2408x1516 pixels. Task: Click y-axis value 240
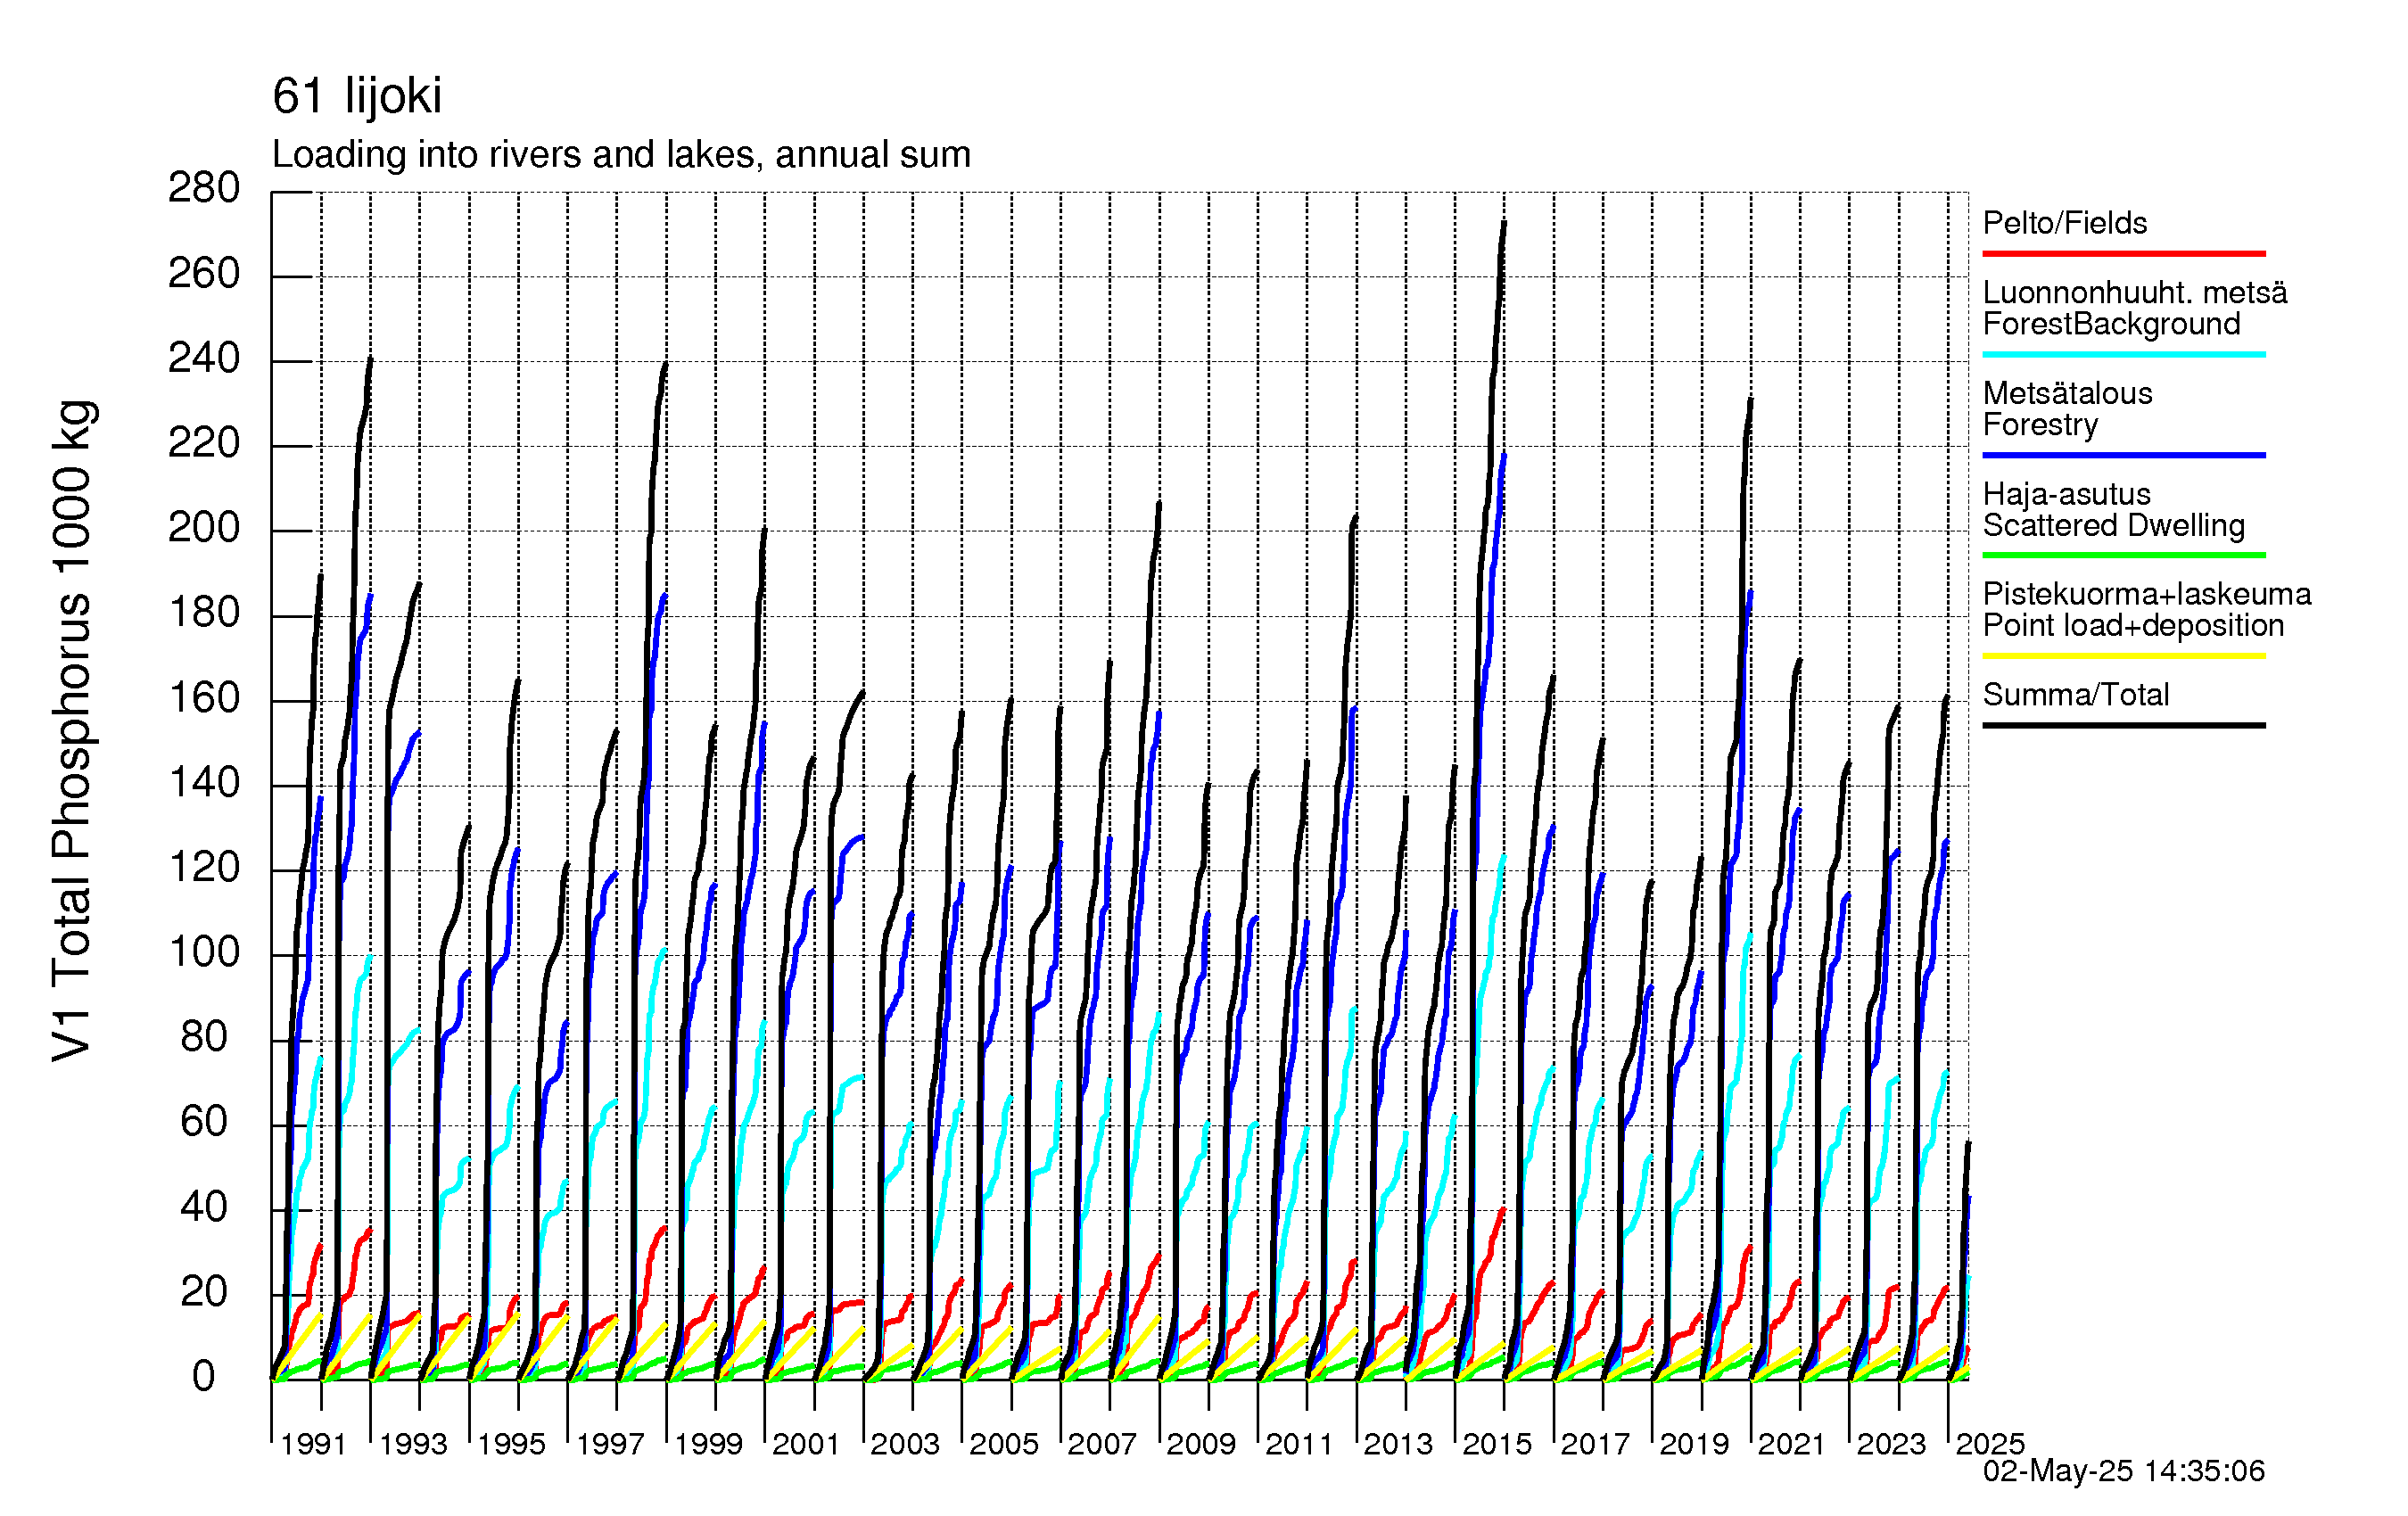tap(204, 358)
